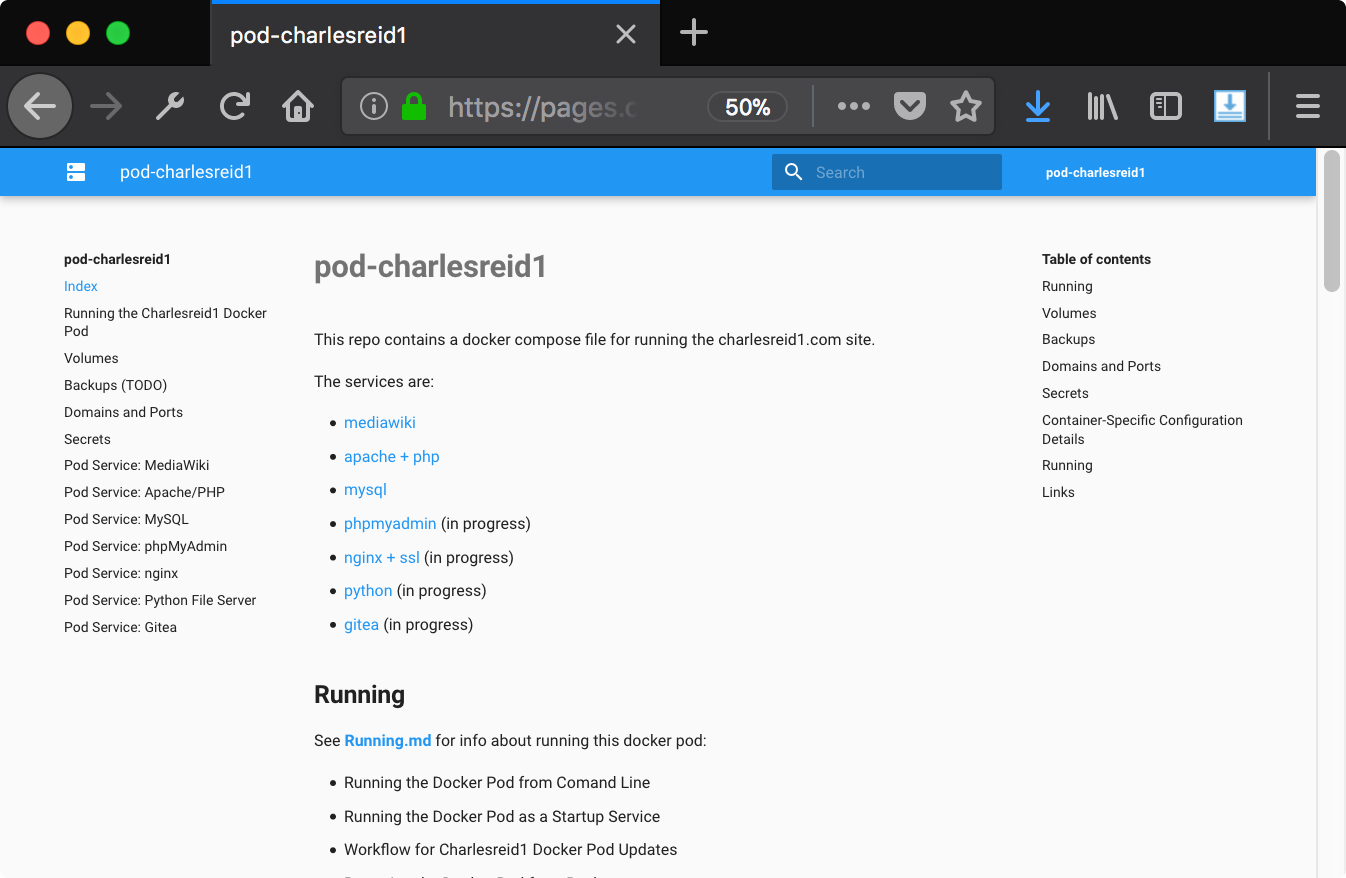
Task: Open Pod Service: phpMyAdmin page
Action: (x=145, y=546)
